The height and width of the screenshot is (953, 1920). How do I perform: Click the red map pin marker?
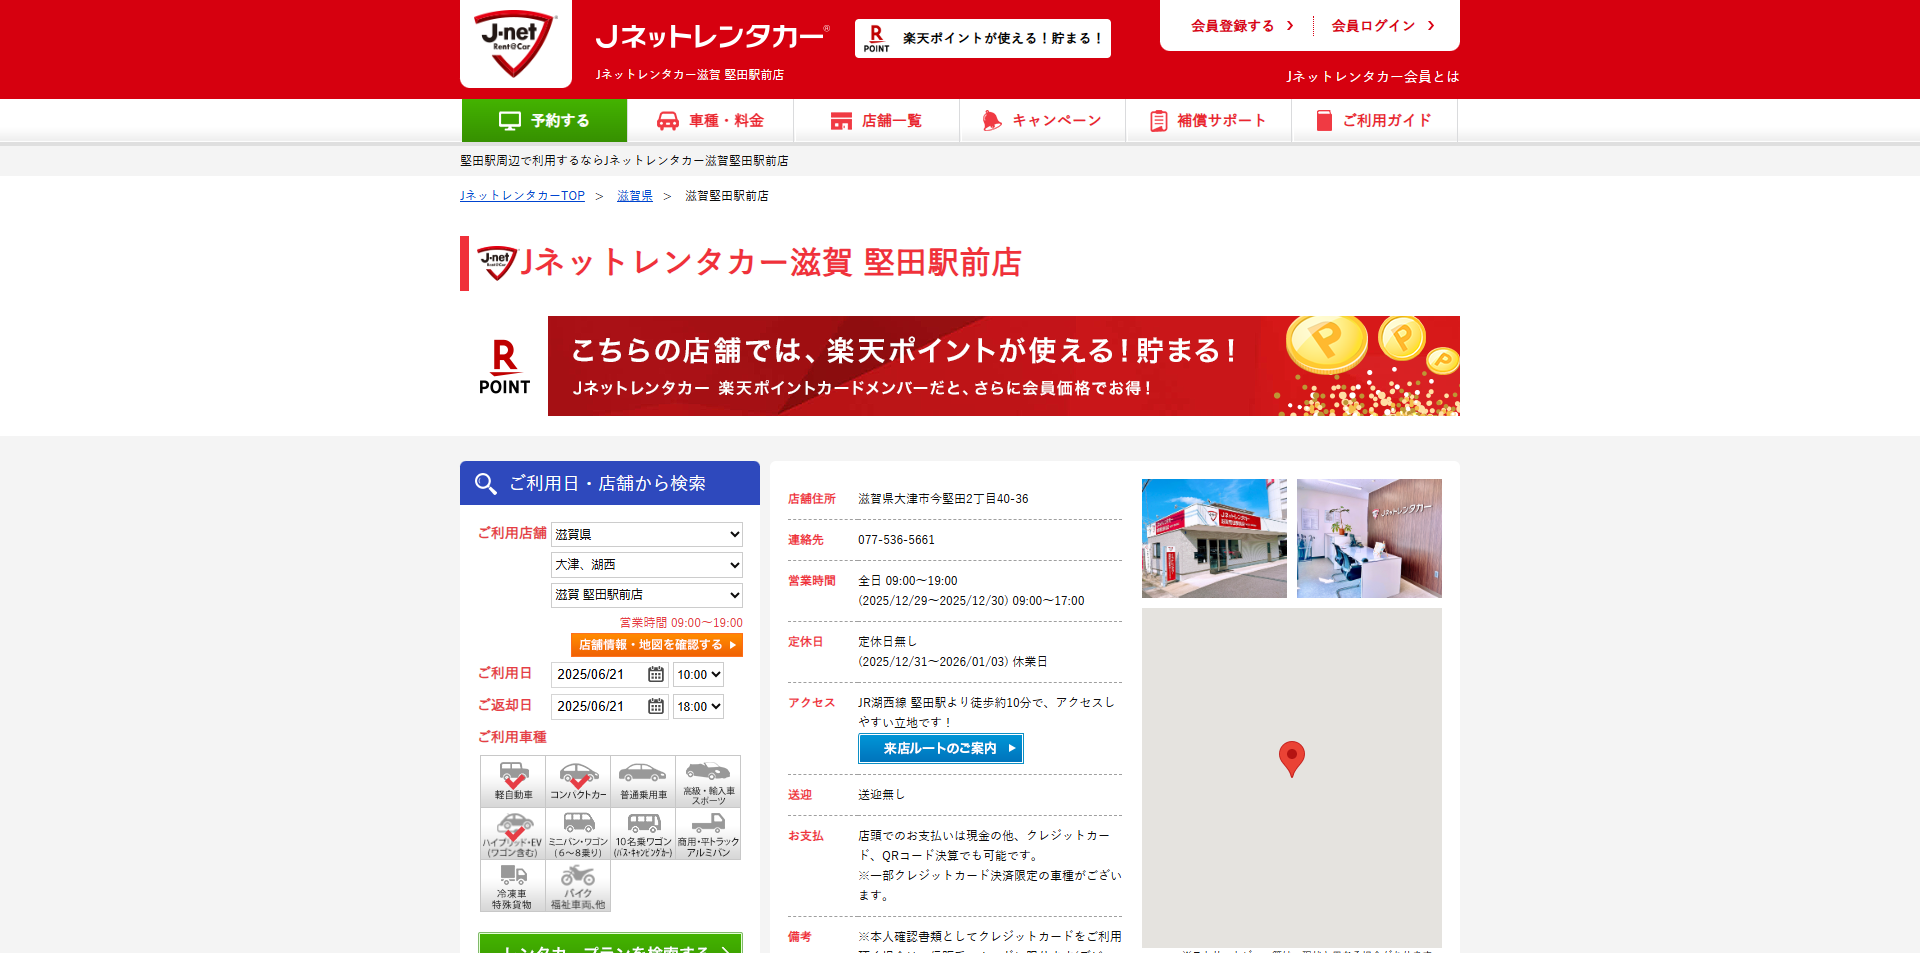click(x=1292, y=759)
